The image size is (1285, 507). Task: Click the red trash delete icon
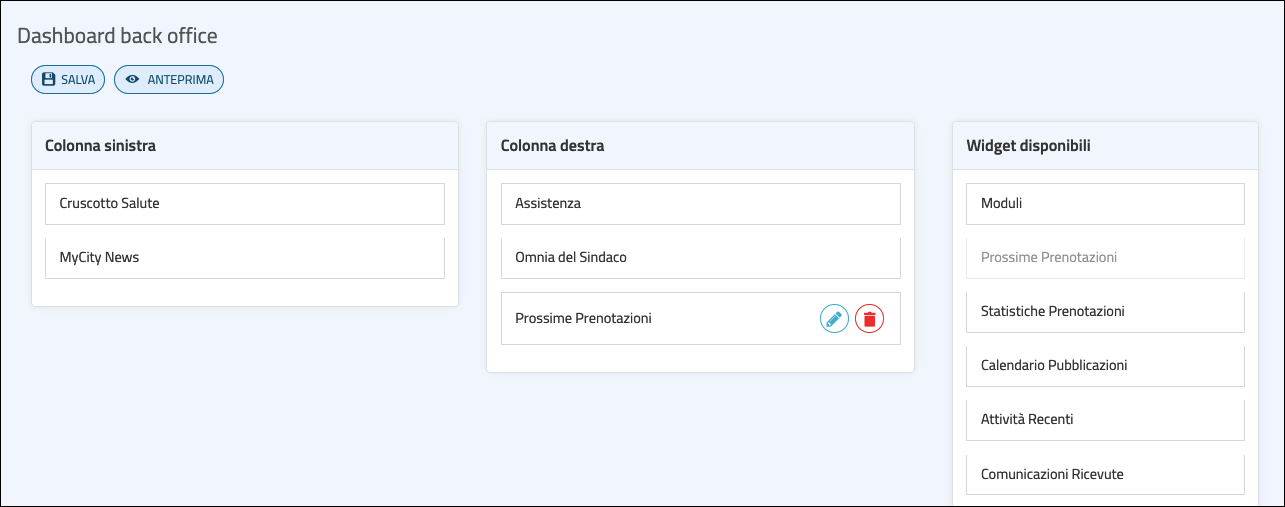870,319
